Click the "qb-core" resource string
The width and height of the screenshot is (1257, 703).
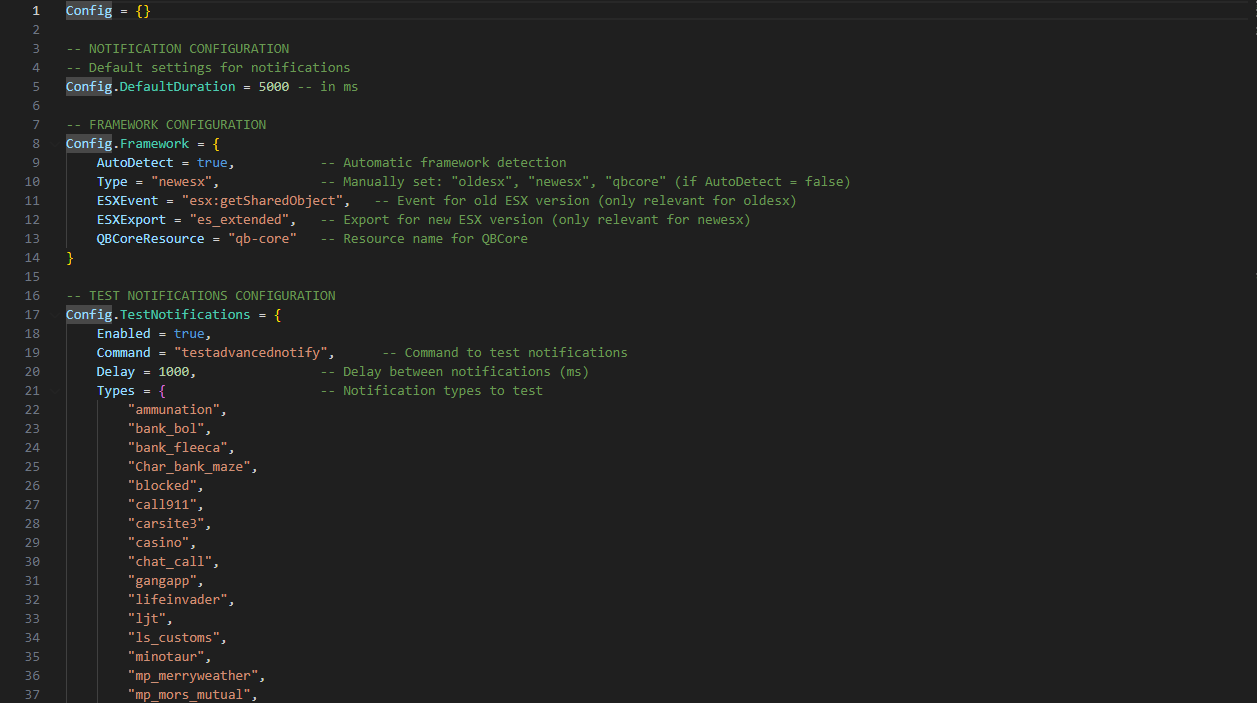[262, 239]
